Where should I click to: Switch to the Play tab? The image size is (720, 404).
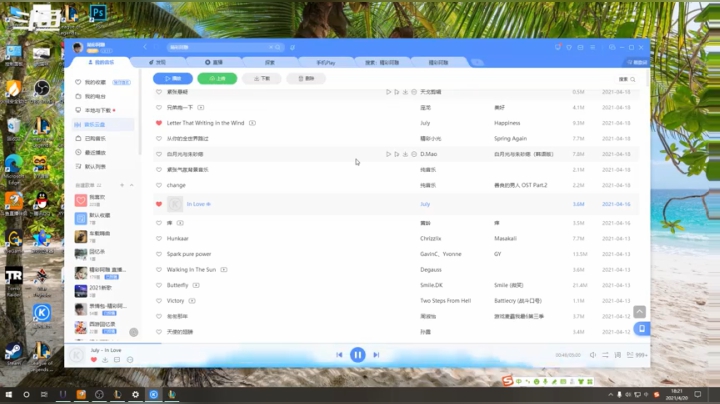pos(326,62)
